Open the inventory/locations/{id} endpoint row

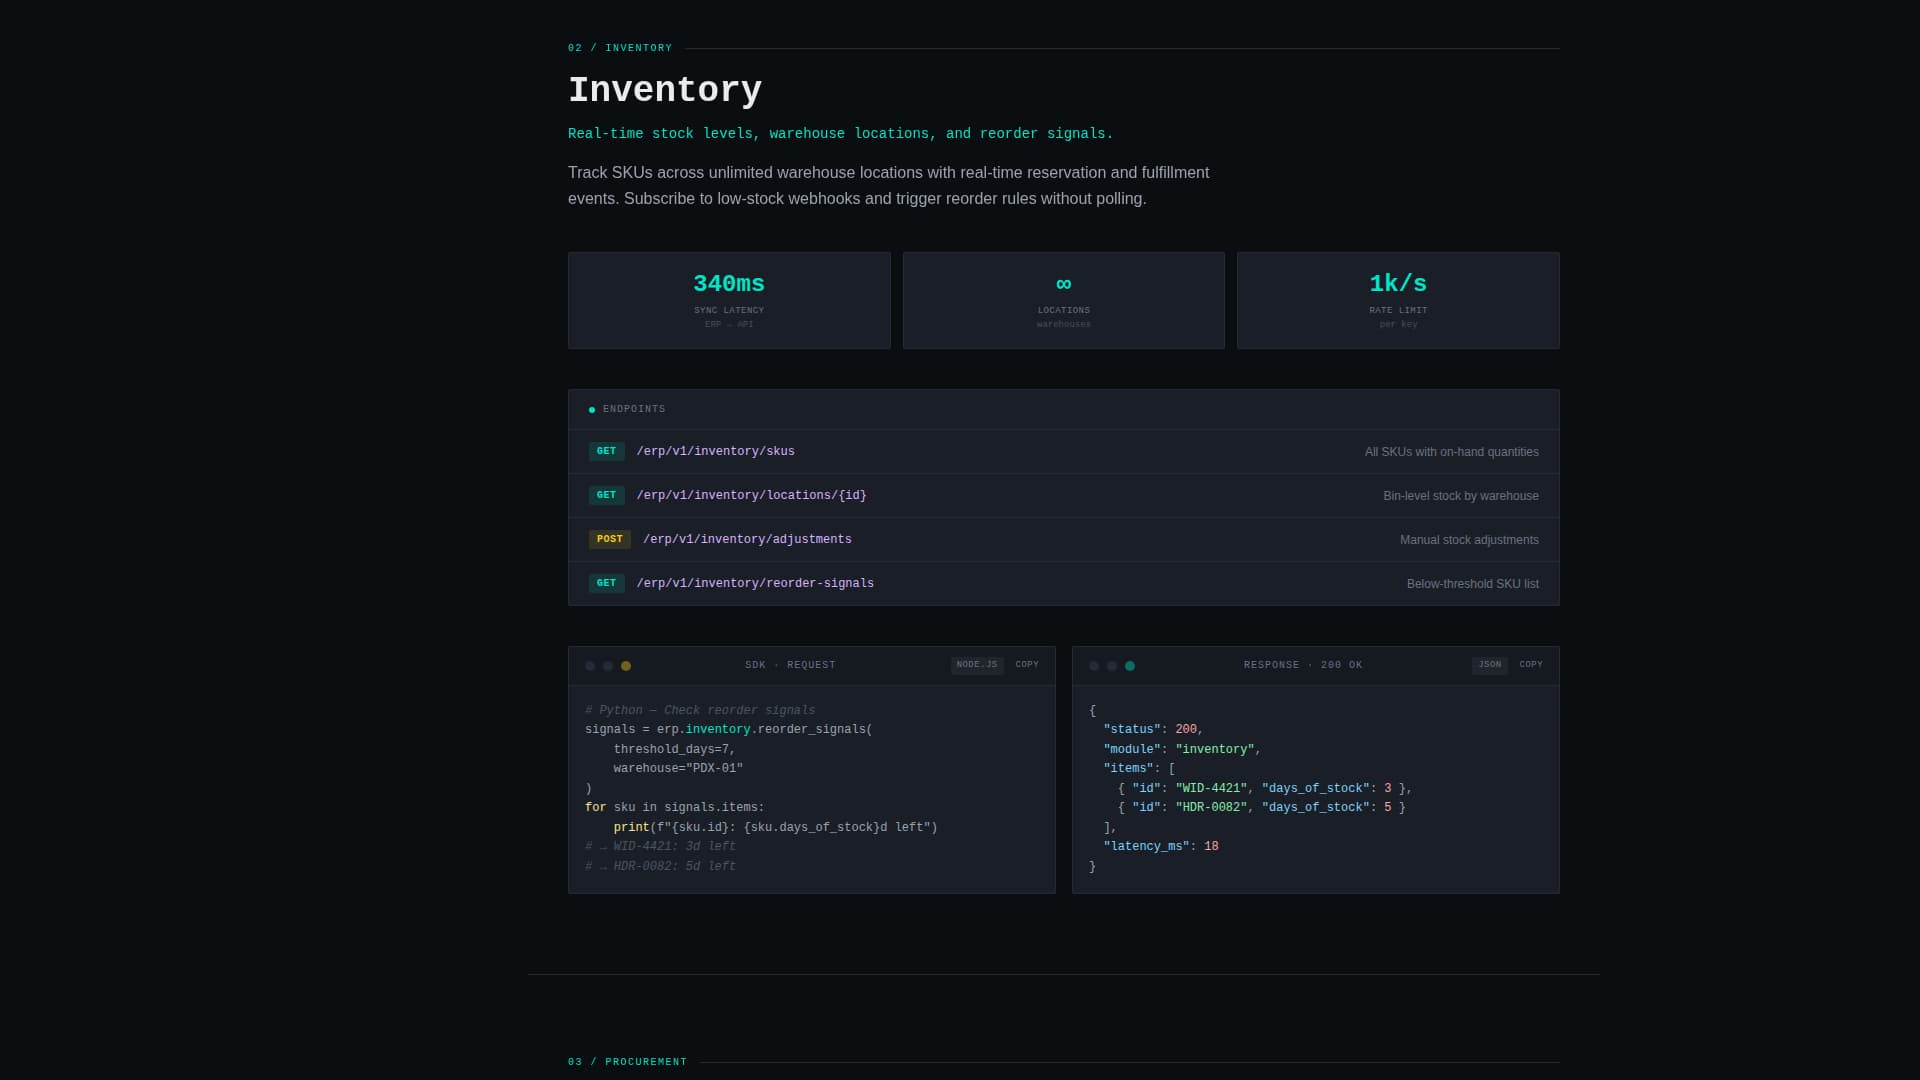pyautogui.click(x=1063, y=496)
